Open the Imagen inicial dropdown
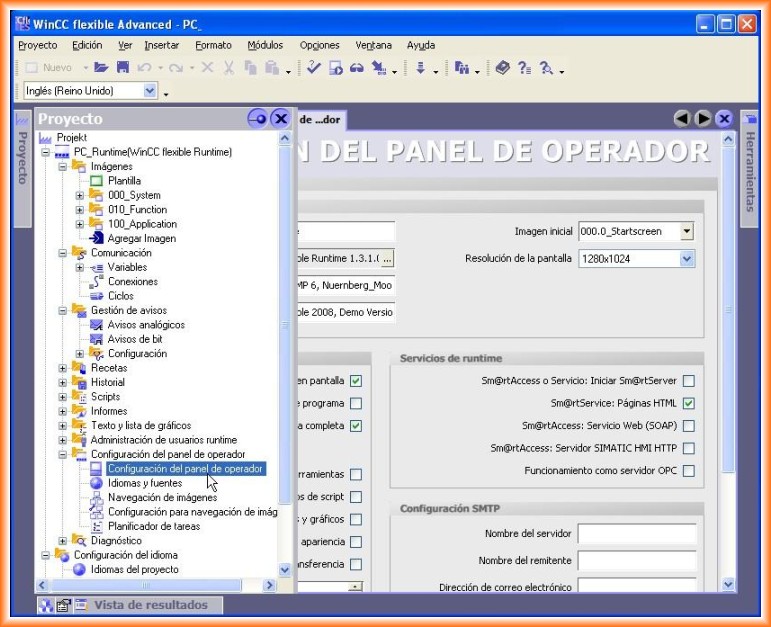 click(x=686, y=232)
